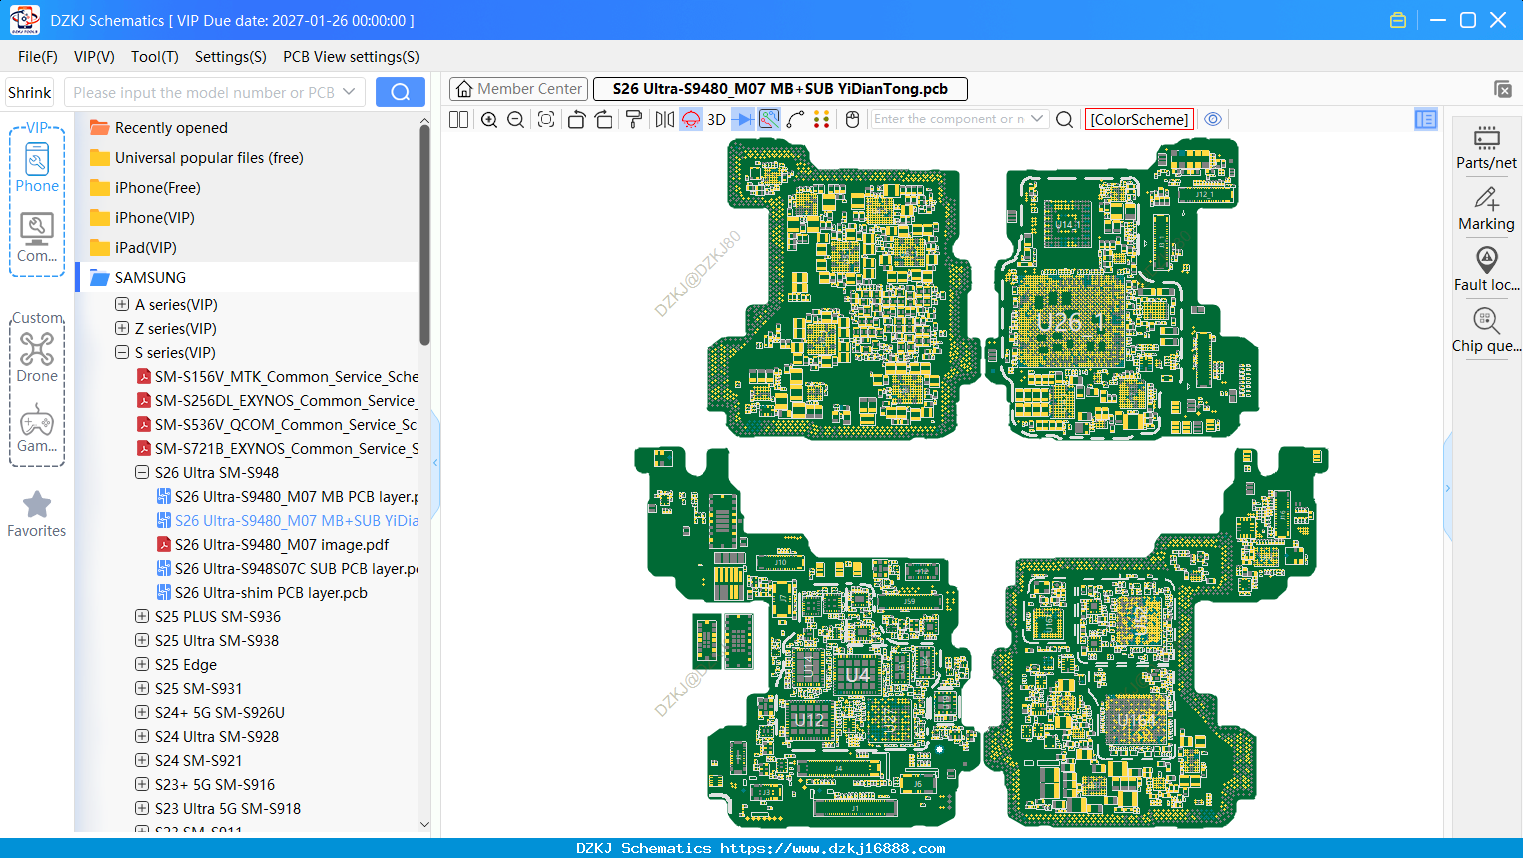Open the iPhone(Free) folder
The height and width of the screenshot is (858, 1523).
(157, 187)
